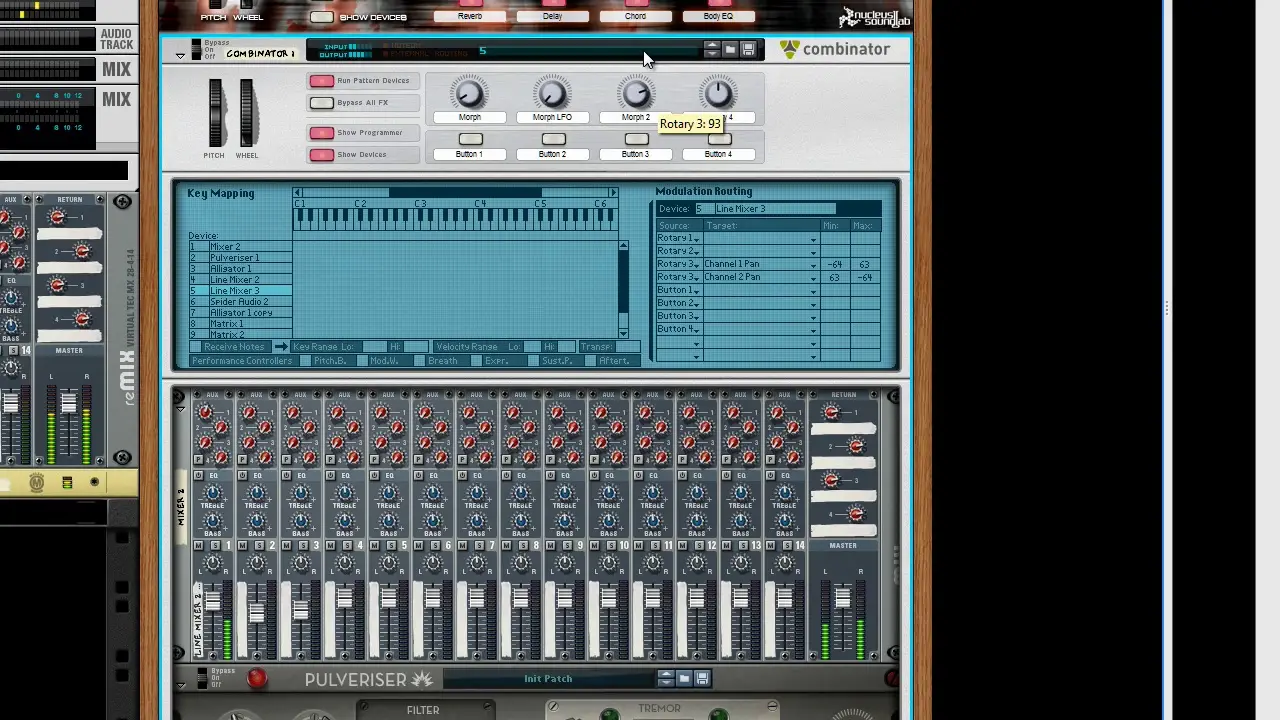
Task: Click the arrow next to Key Range
Action: pyautogui.click(x=281, y=347)
